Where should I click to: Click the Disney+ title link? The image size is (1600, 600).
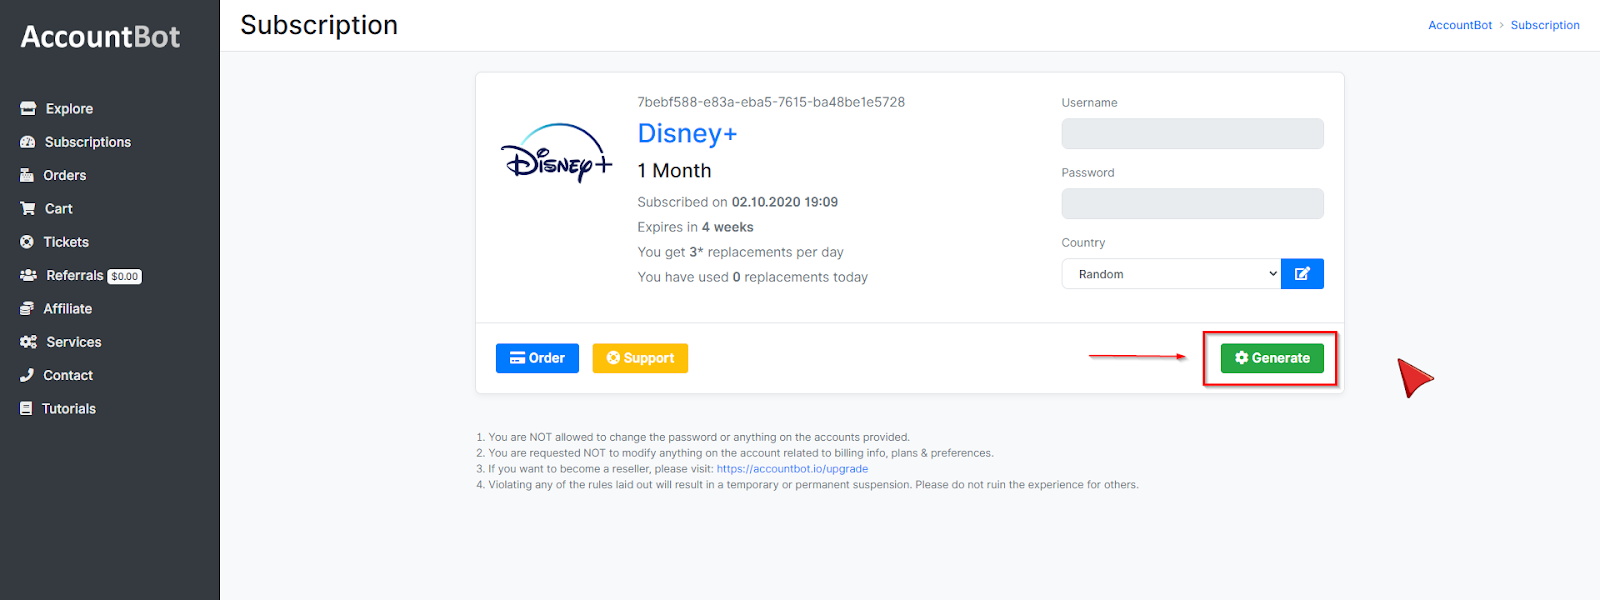click(687, 133)
